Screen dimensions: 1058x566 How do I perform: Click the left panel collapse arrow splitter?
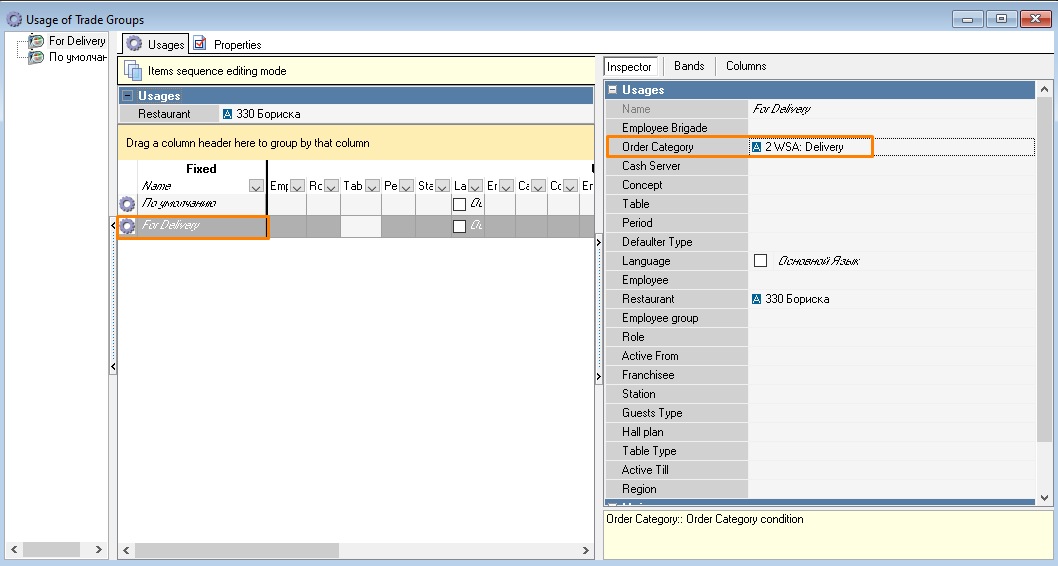(x=113, y=295)
